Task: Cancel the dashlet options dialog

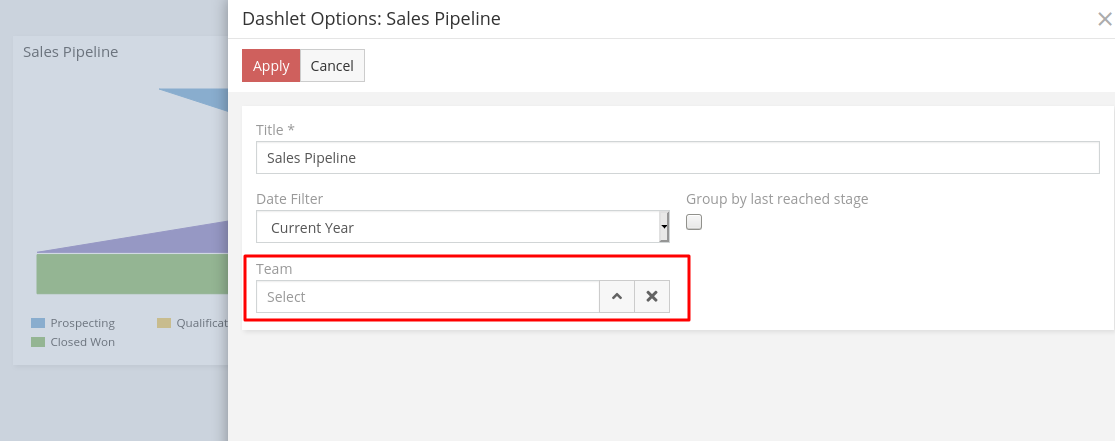Action: coord(332,66)
